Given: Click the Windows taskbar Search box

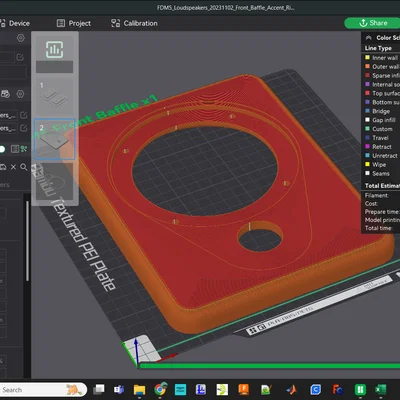Looking at the screenshot, I should [43, 390].
